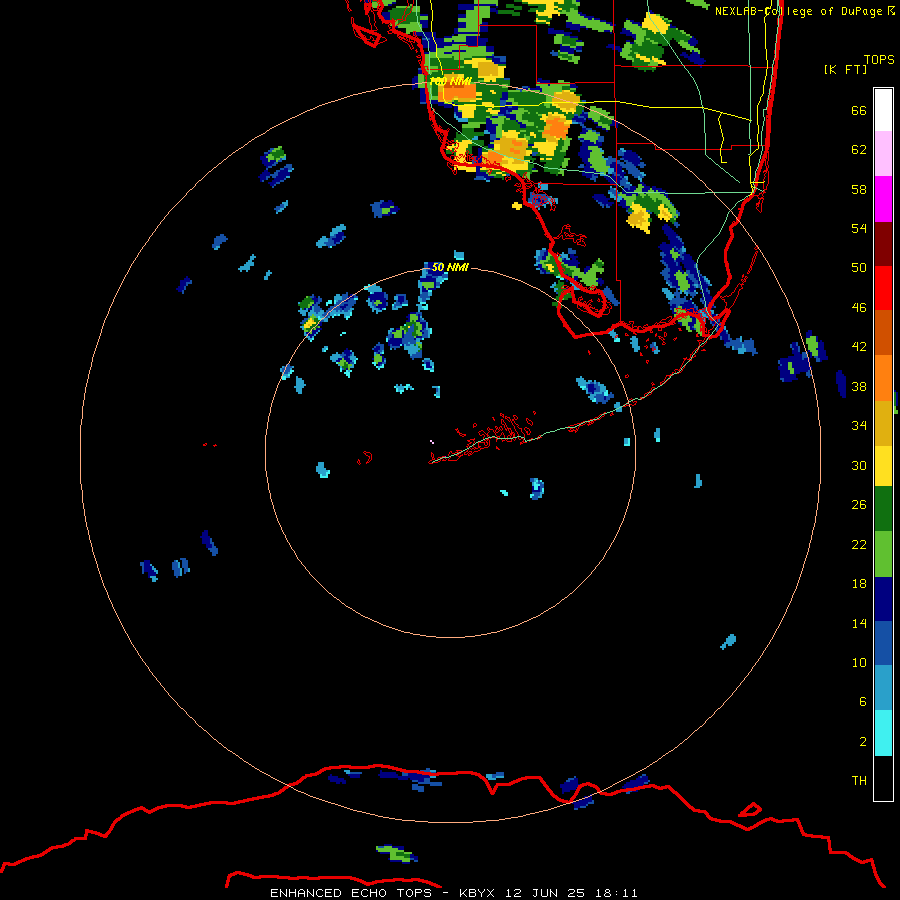Click the "50 NMI" range ring label
This screenshot has width=900, height=900.
pos(450,267)
